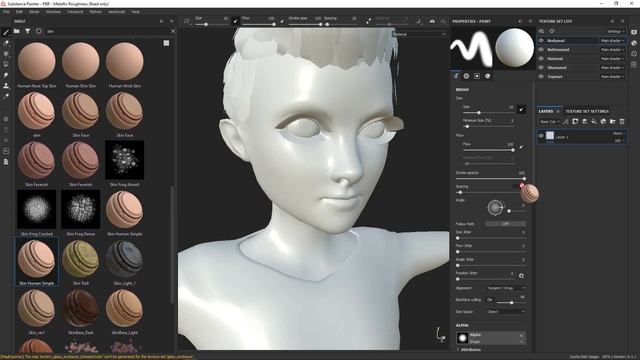Screen dimensions: 640x360
Task: Open Alpha tab icon in Properties panel
Action: click(466, 76)
